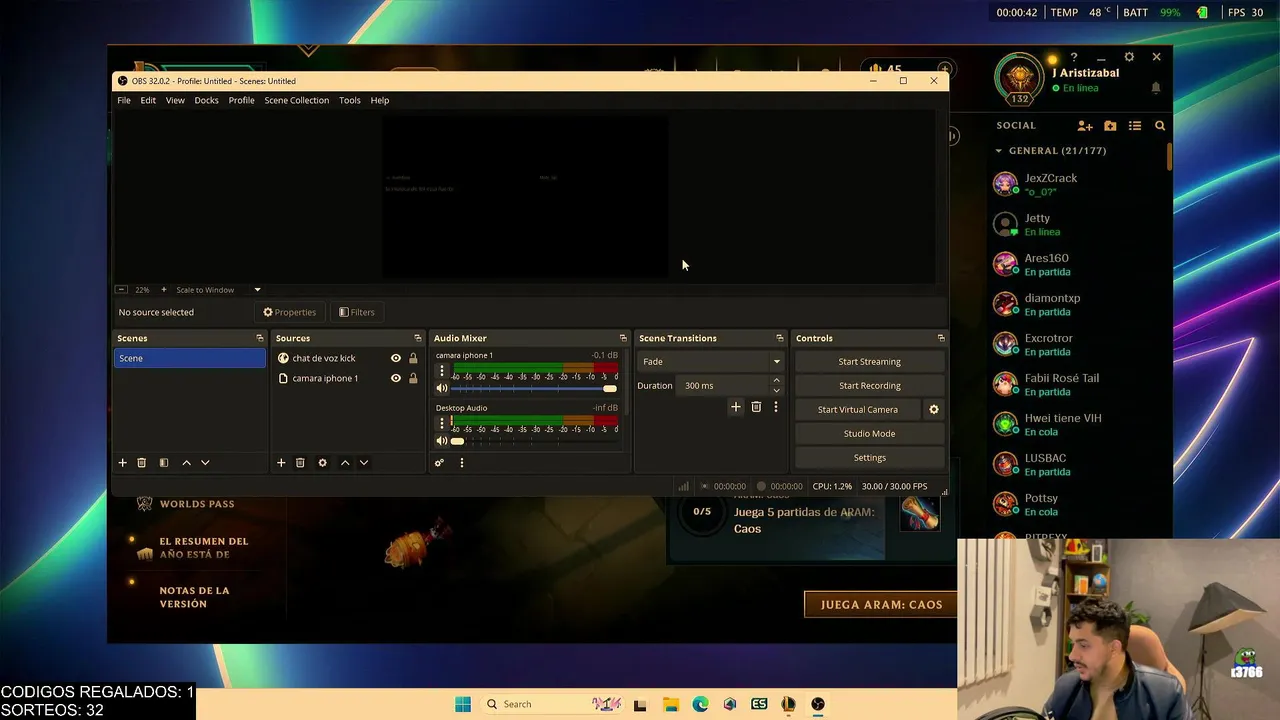Pop out the Scene Transitions dock icon
The height and width of the screenshot is (720, 1280).
click(x=780, y=338)
